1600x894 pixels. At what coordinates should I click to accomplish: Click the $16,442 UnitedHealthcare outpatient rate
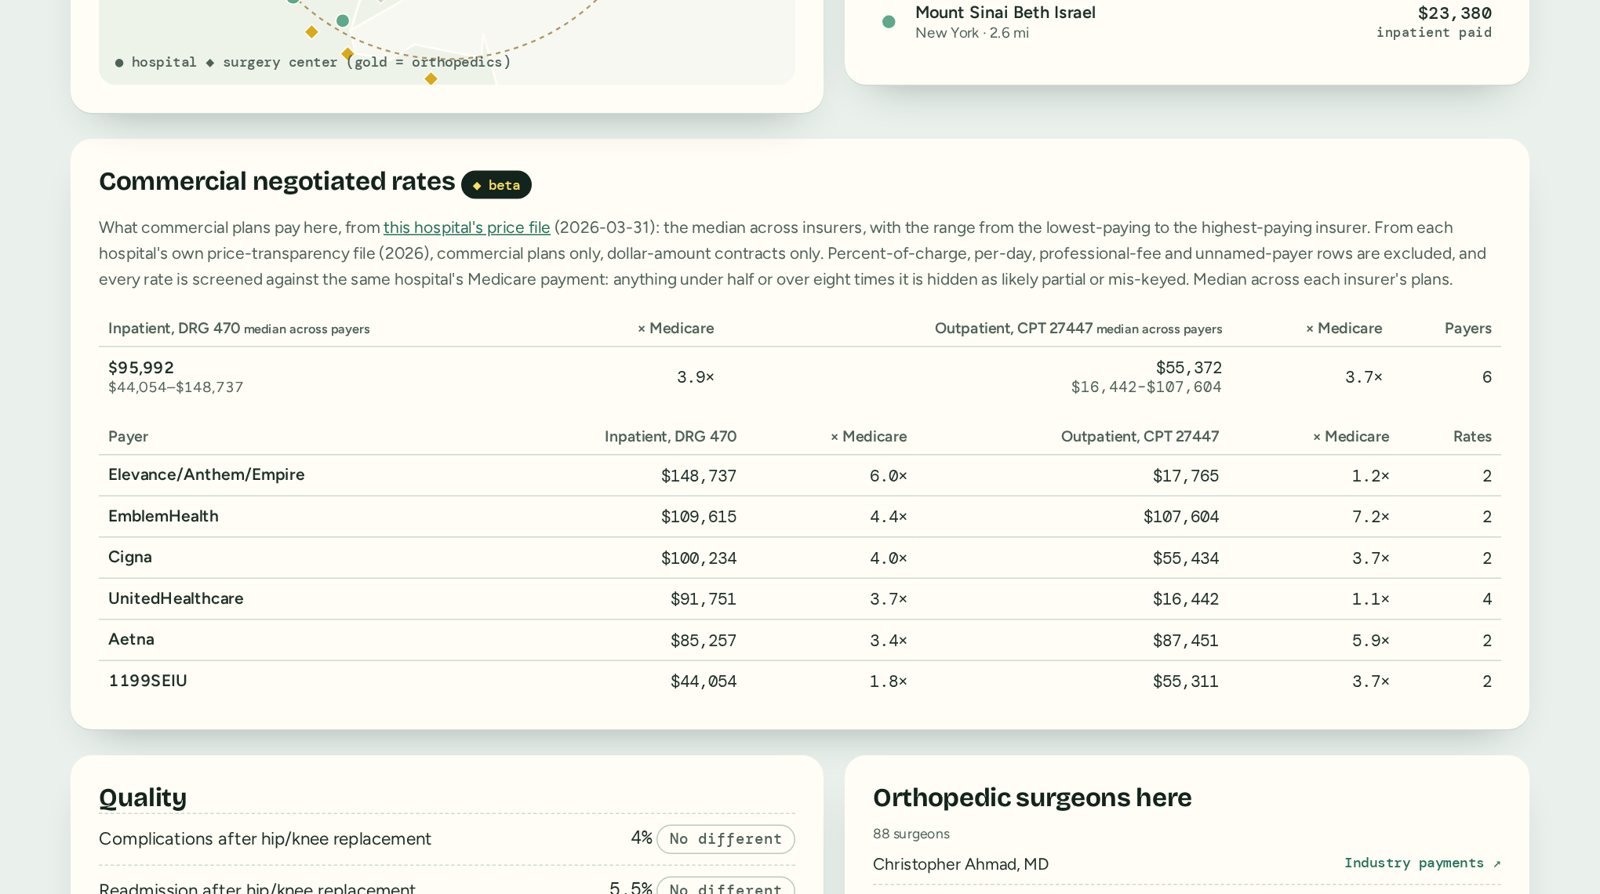pos(1186,599)
